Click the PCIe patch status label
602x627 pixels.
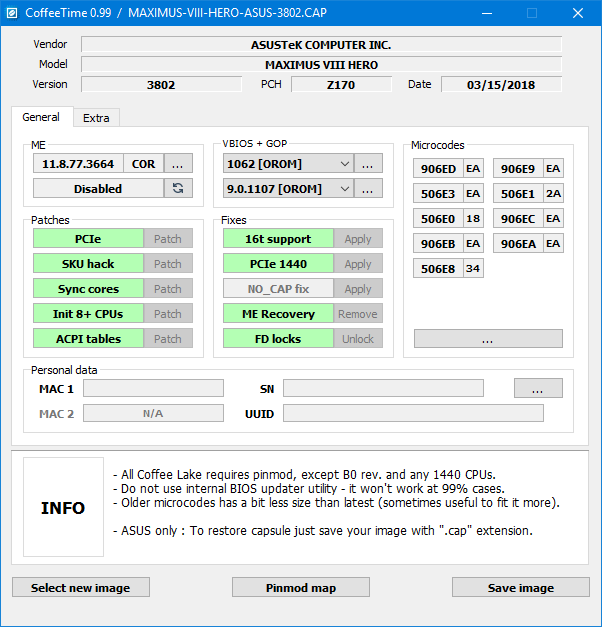click(88, 239)
